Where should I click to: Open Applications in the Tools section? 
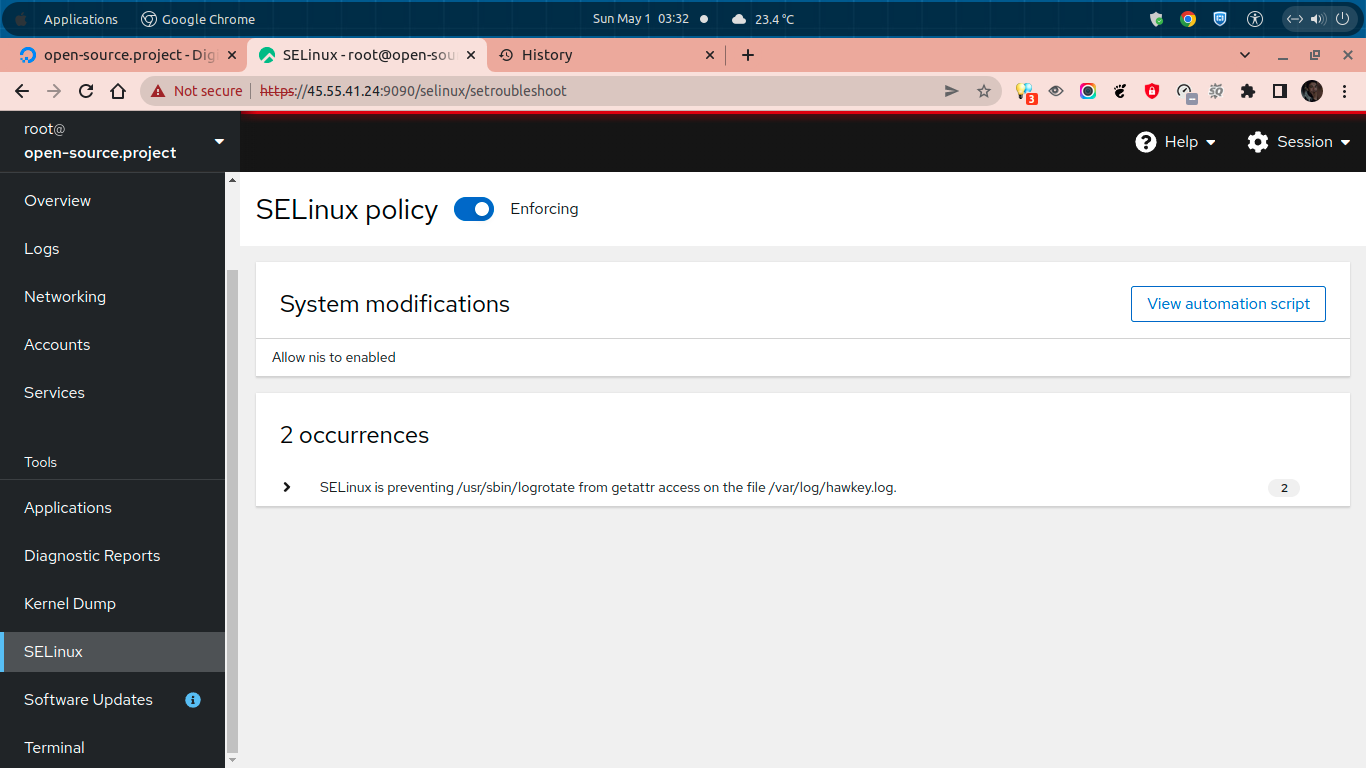pos(112,508)
